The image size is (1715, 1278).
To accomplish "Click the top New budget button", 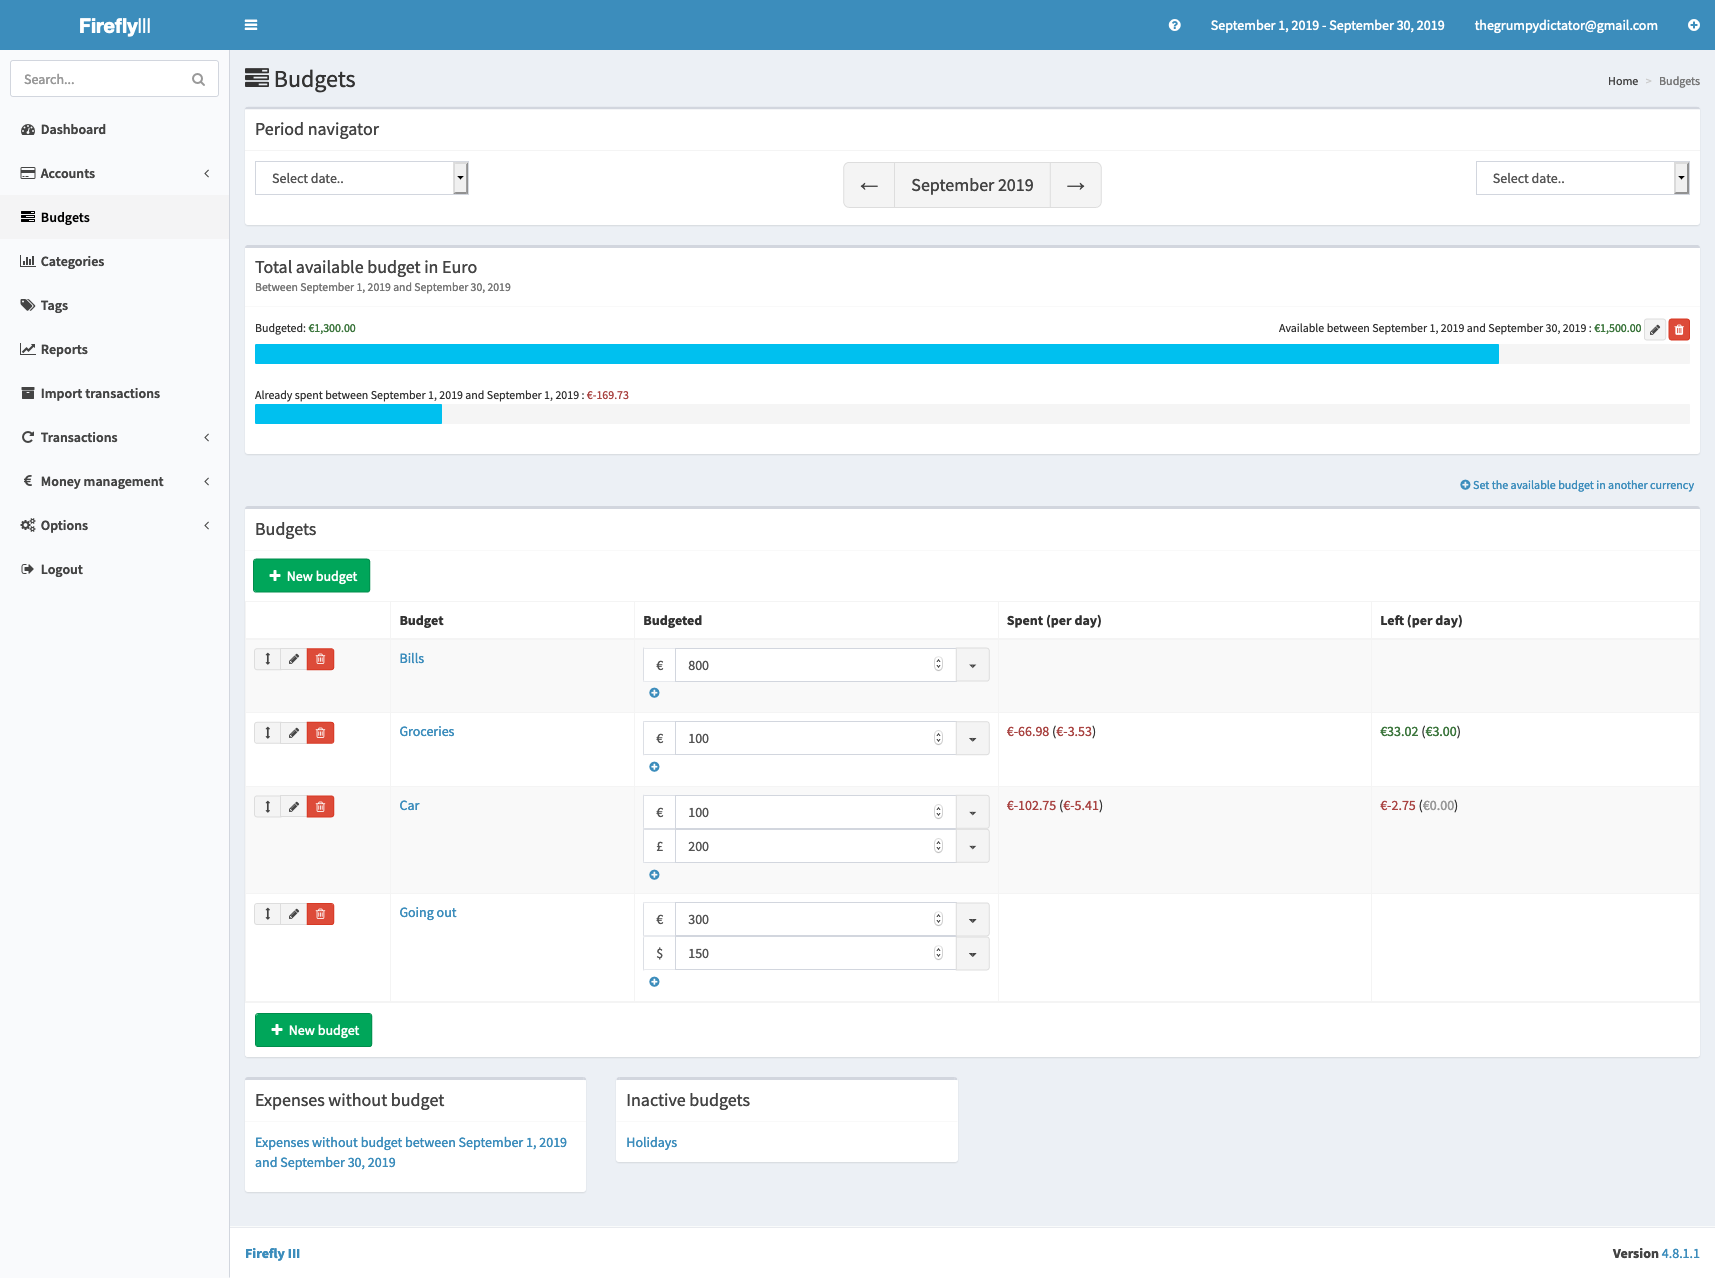I will coord(312,576).
